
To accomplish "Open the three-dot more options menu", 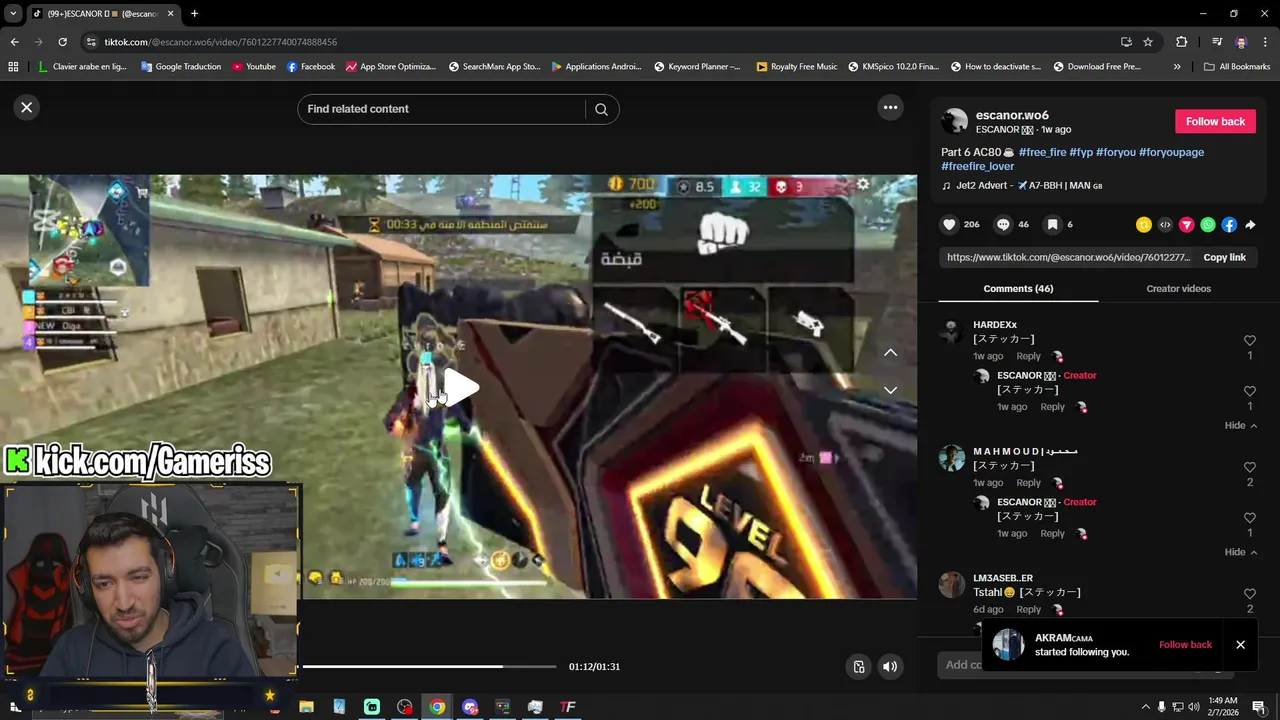I will pyautogui.click(x=890, y=107).
